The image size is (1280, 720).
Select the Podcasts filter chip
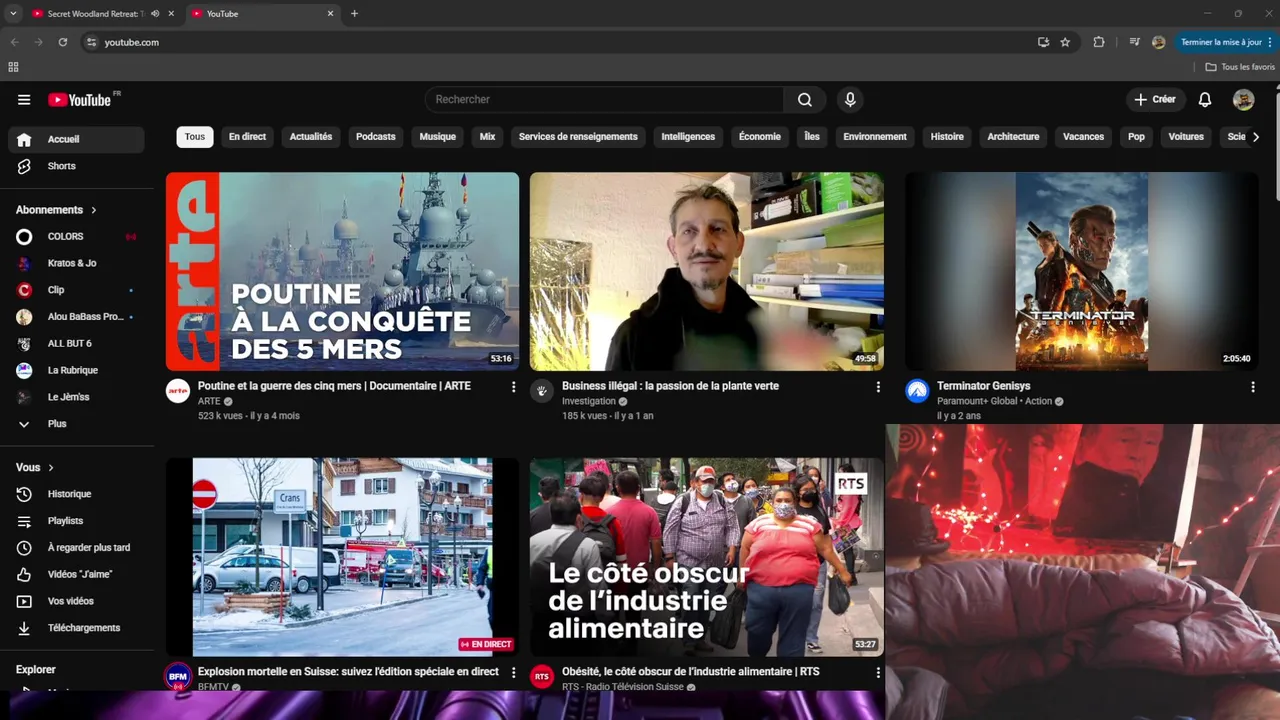coord(376,137)
